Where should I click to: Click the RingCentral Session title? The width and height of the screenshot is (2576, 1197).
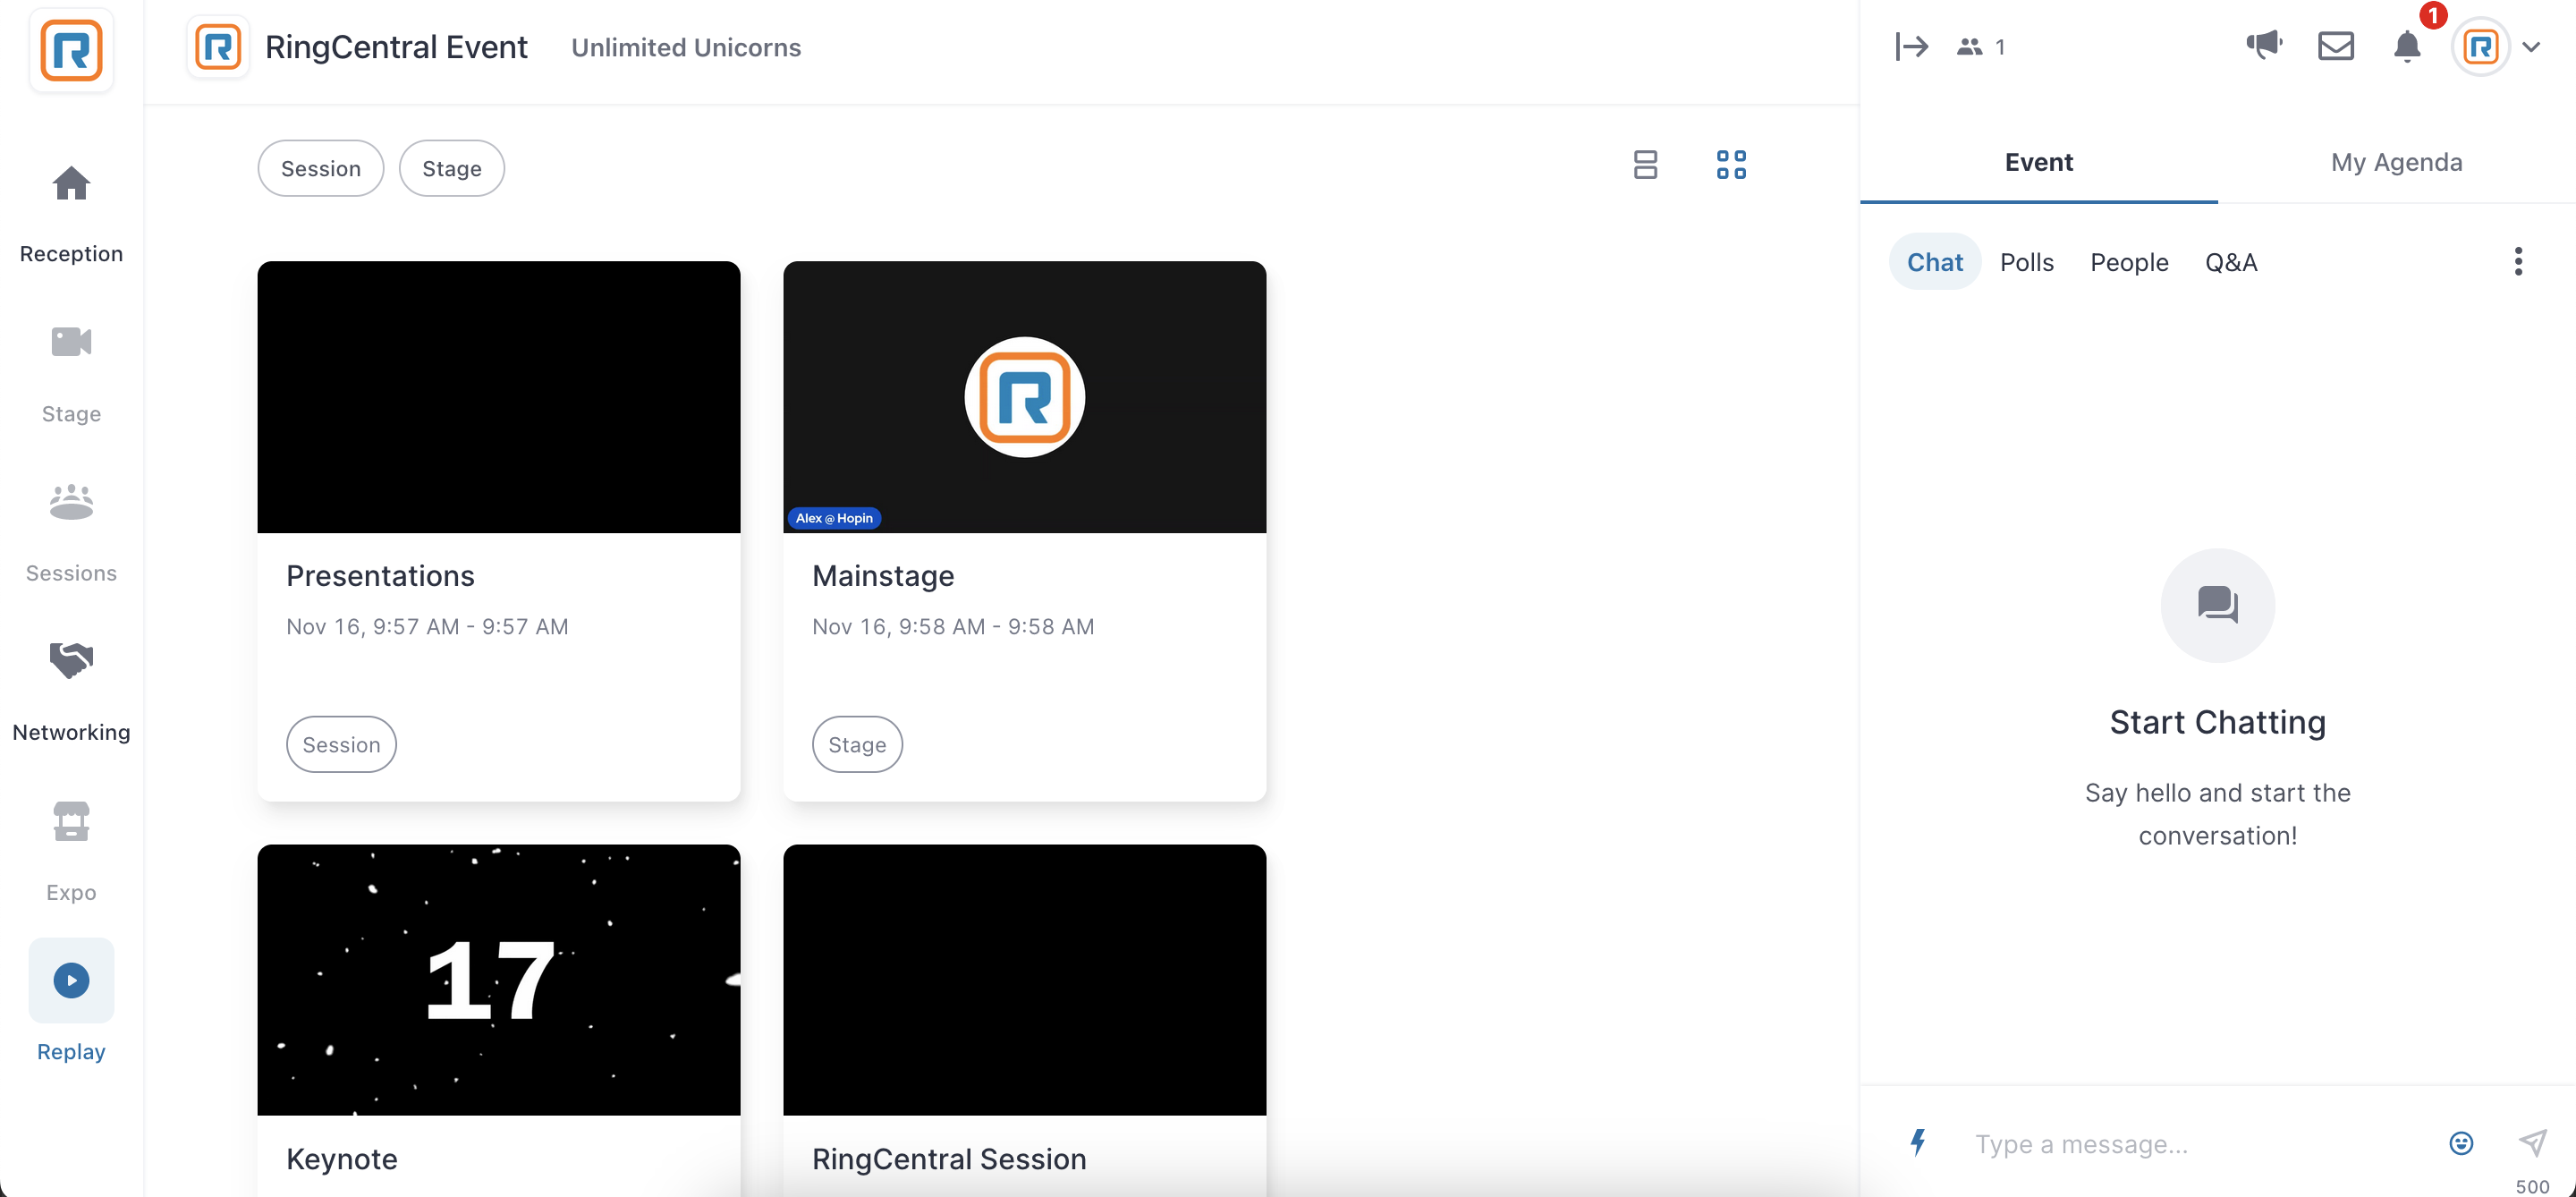point(949,1159)
